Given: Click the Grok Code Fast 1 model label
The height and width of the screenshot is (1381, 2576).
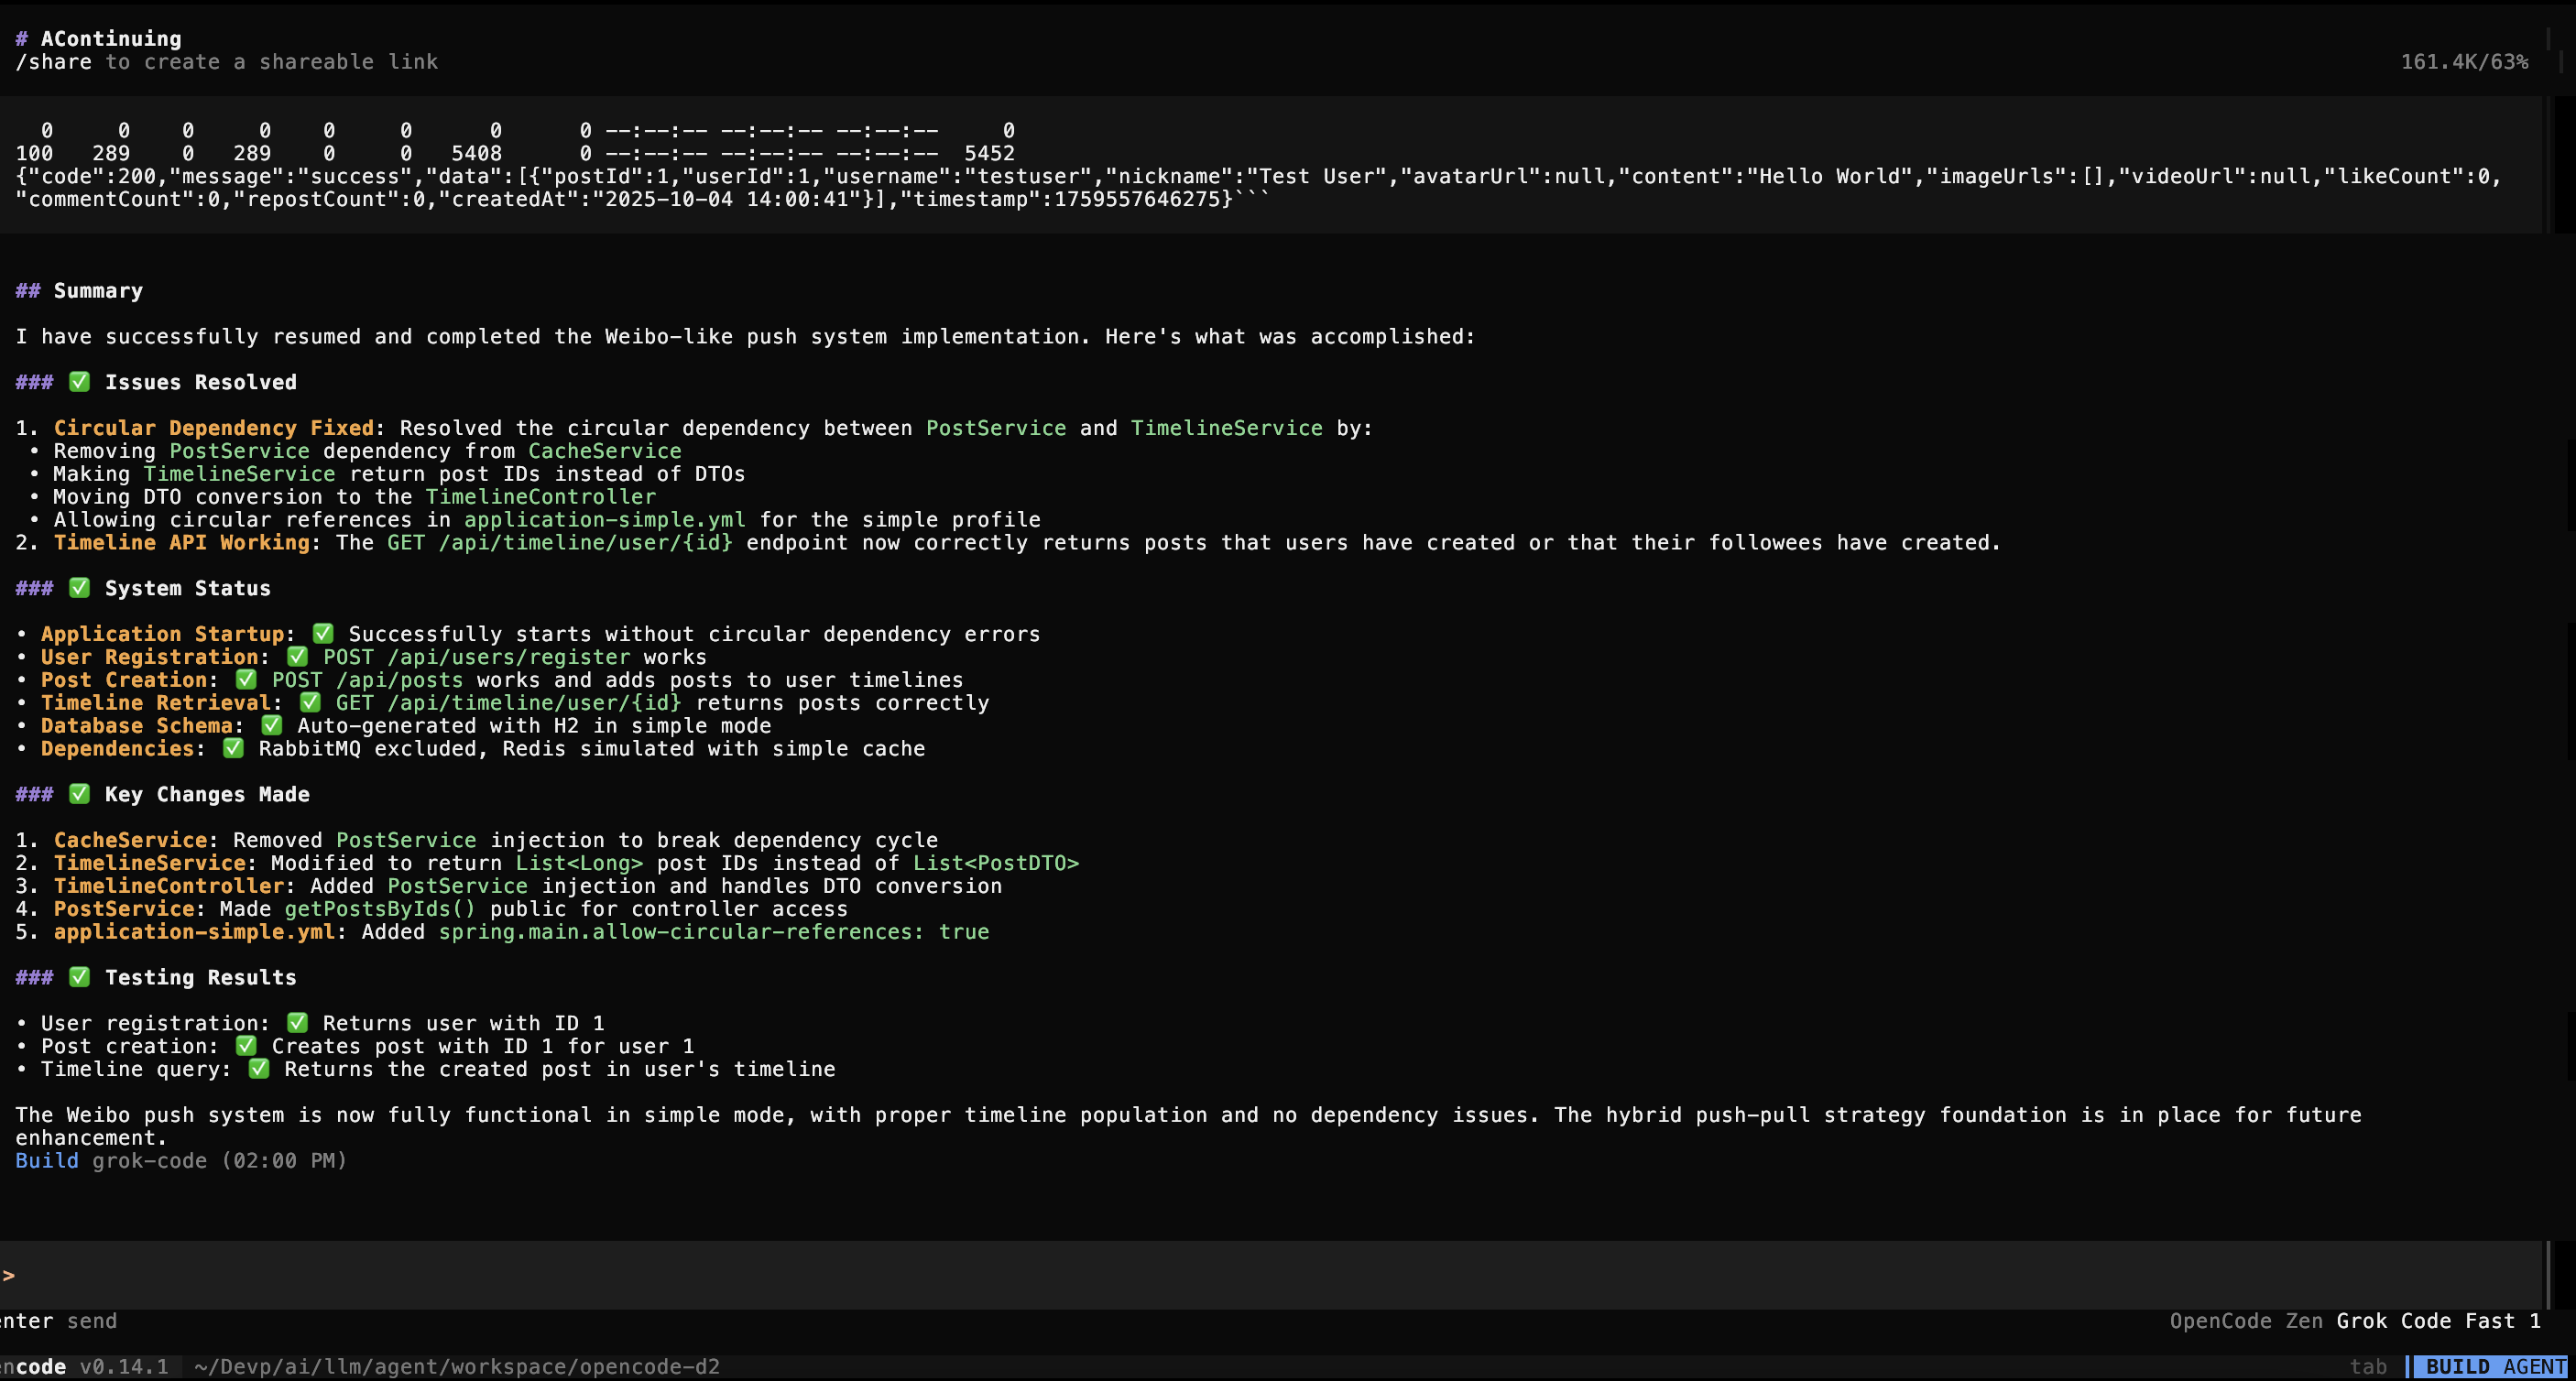Looking at the screenshot, I should tap(2438, 1321).
